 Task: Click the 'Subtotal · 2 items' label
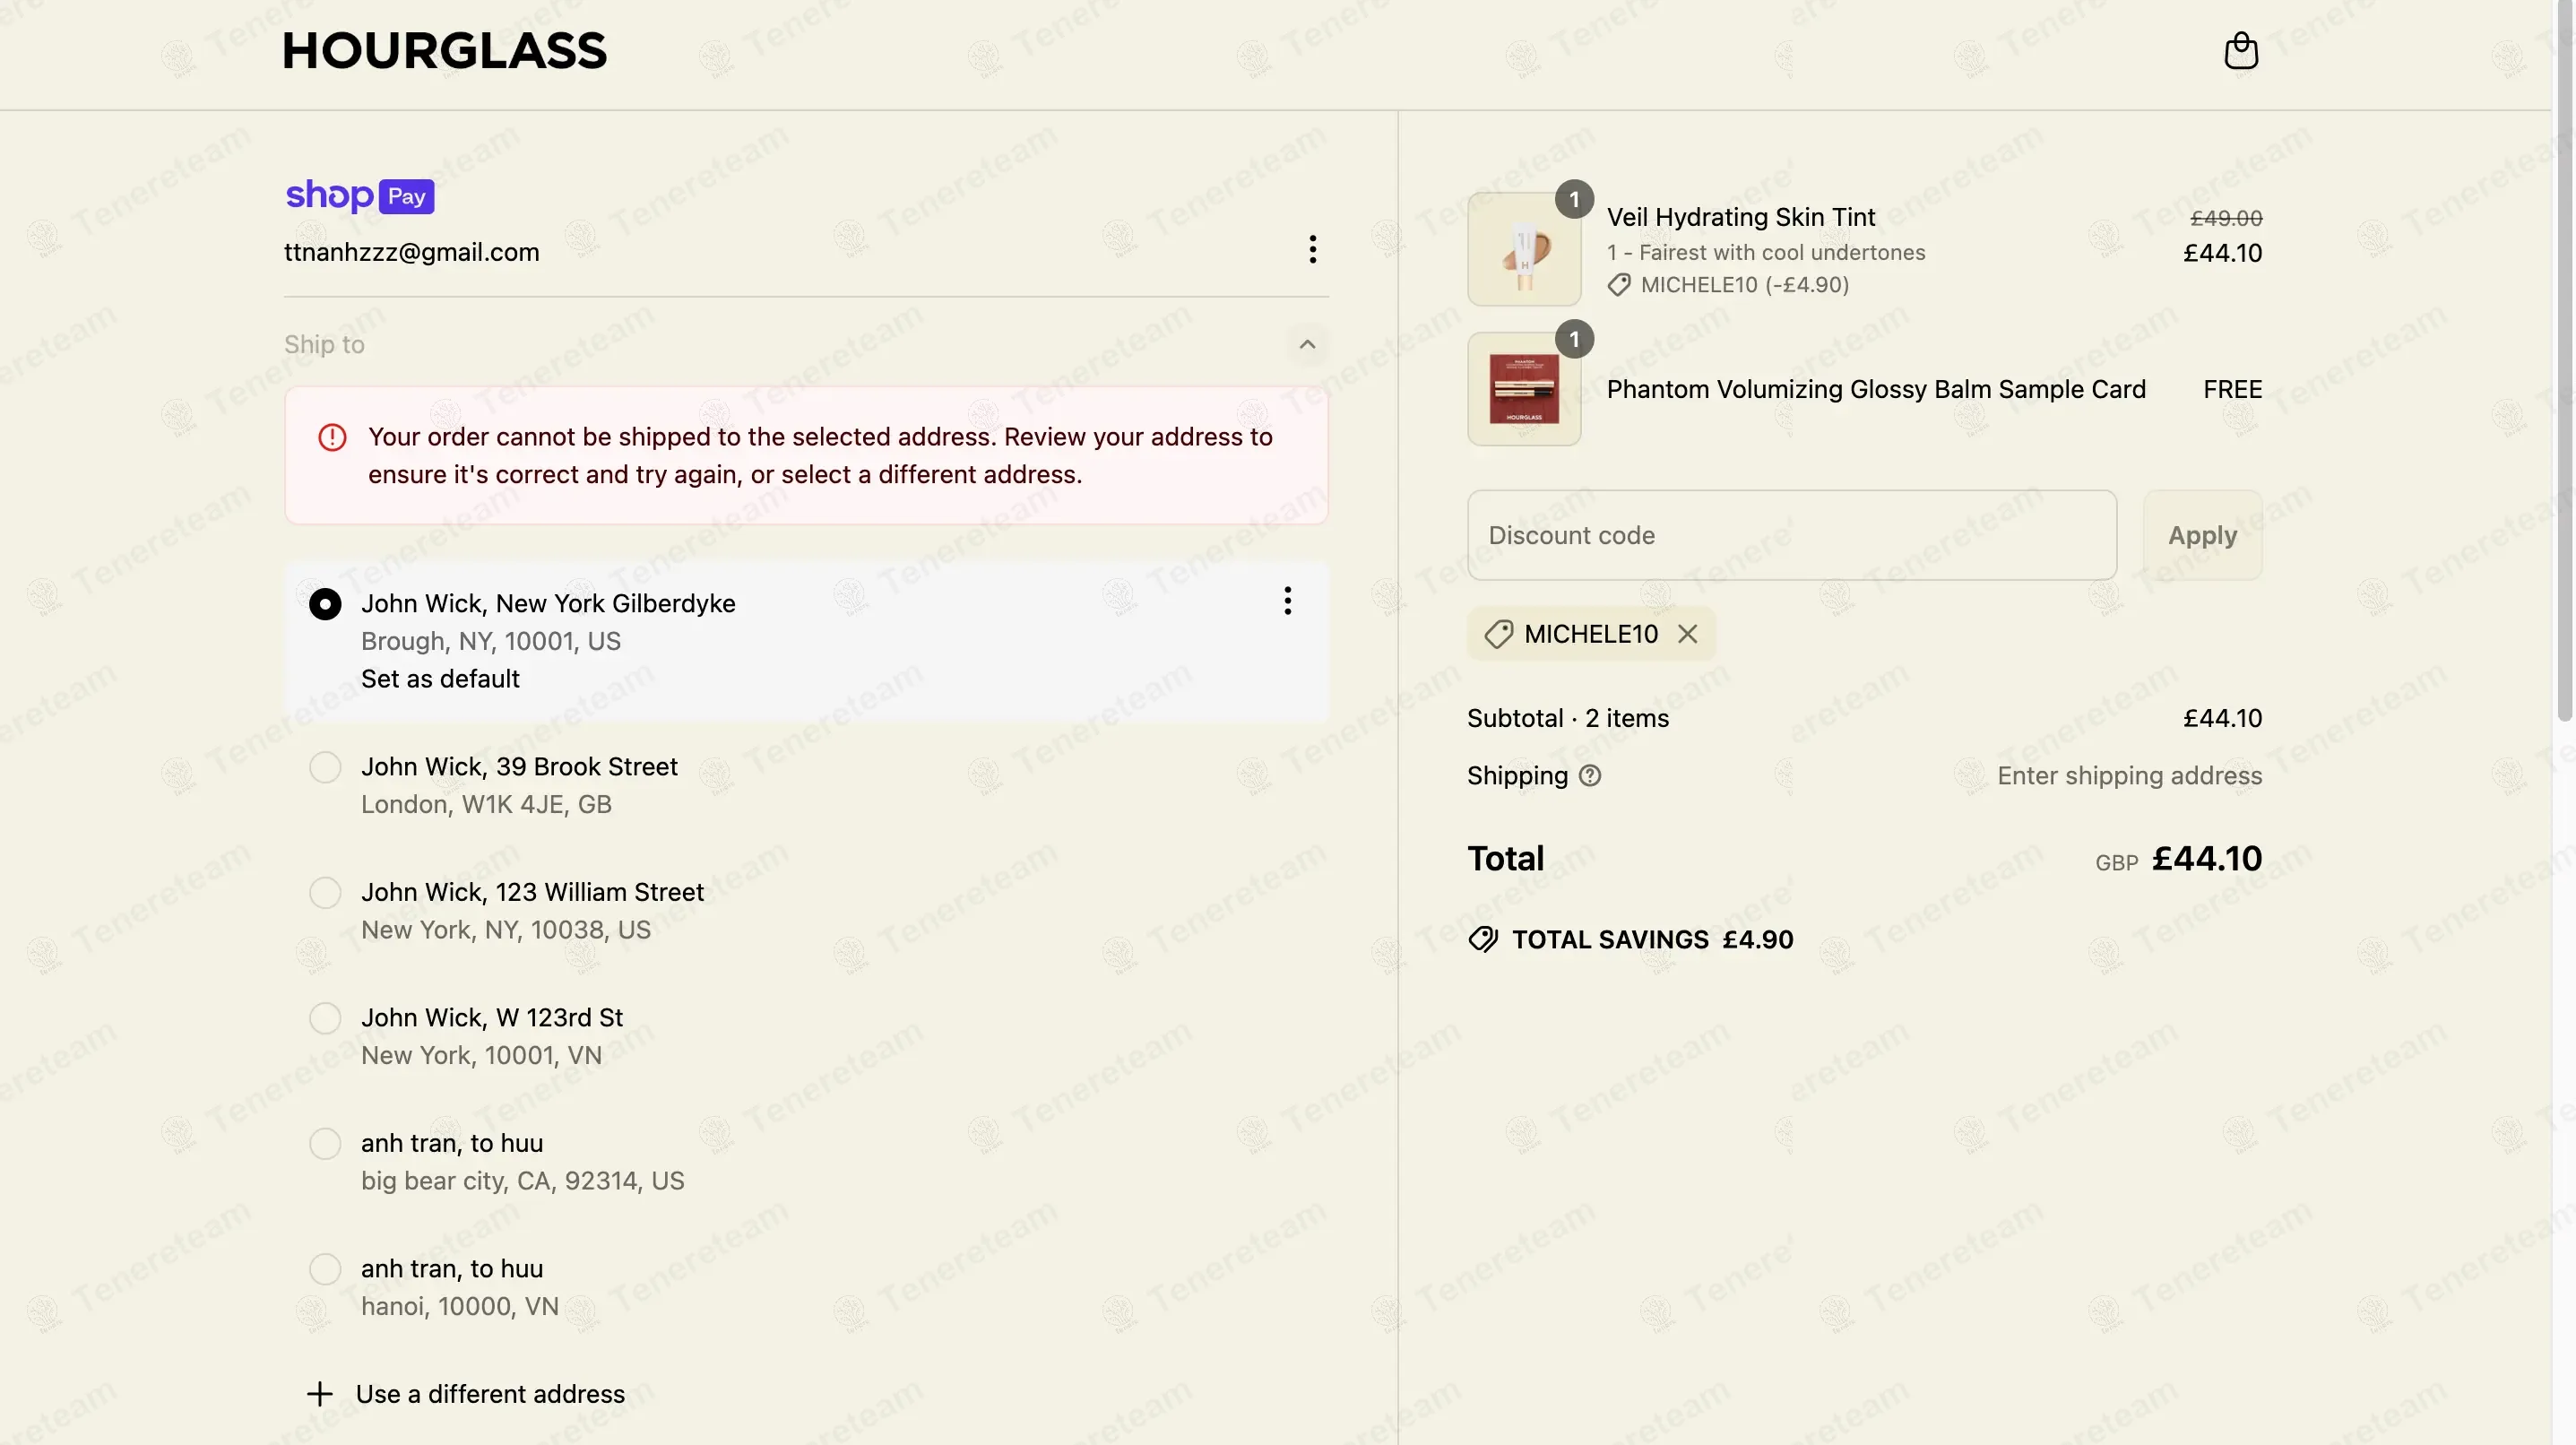(x=1568, y=718)
